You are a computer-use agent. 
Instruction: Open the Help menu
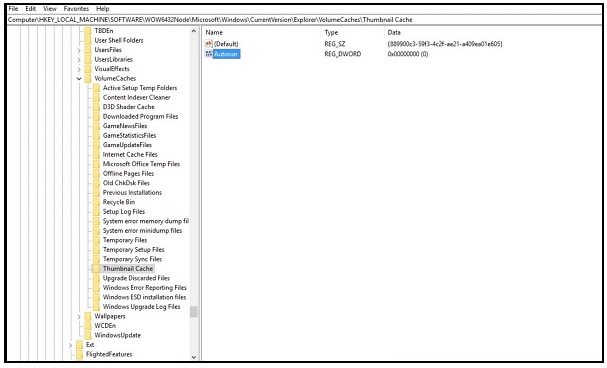tap(103, 9)
